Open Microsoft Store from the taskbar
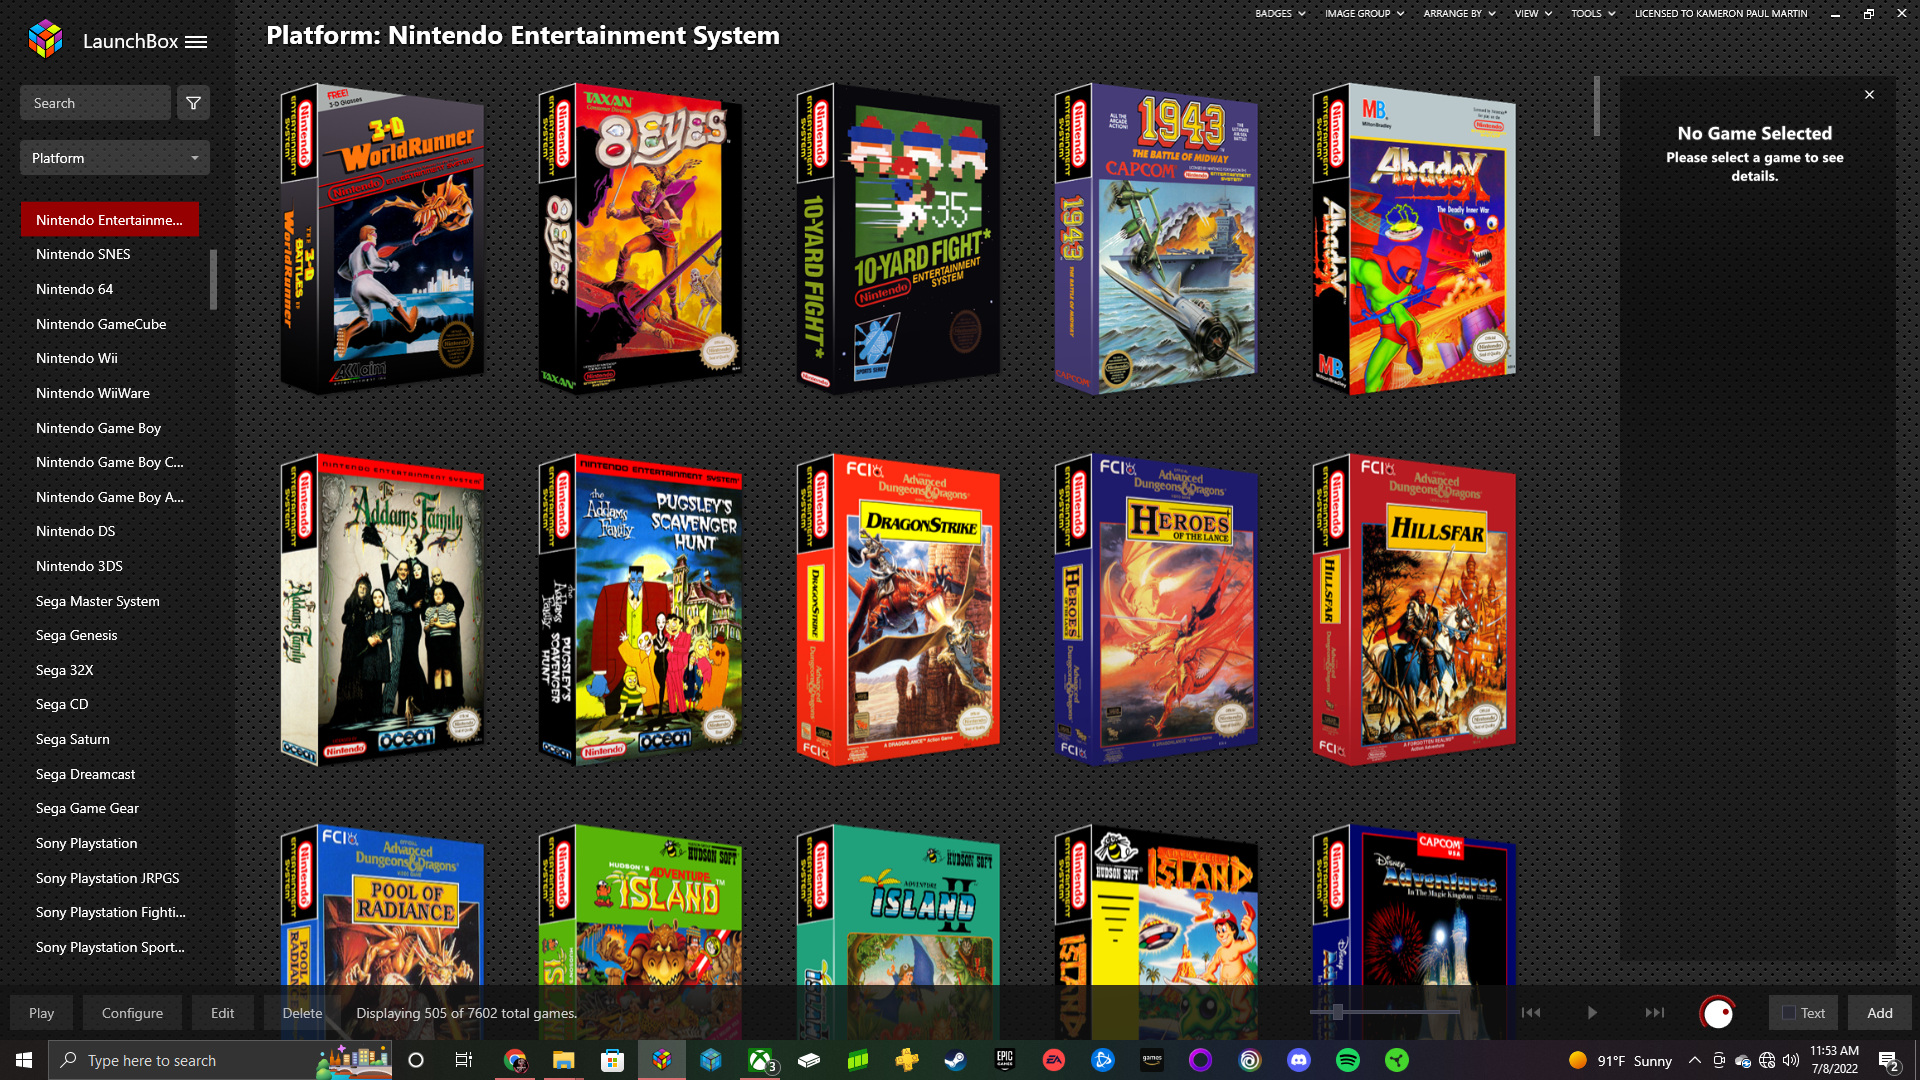This screenshot has height=1080, width=1920. 613,1060
